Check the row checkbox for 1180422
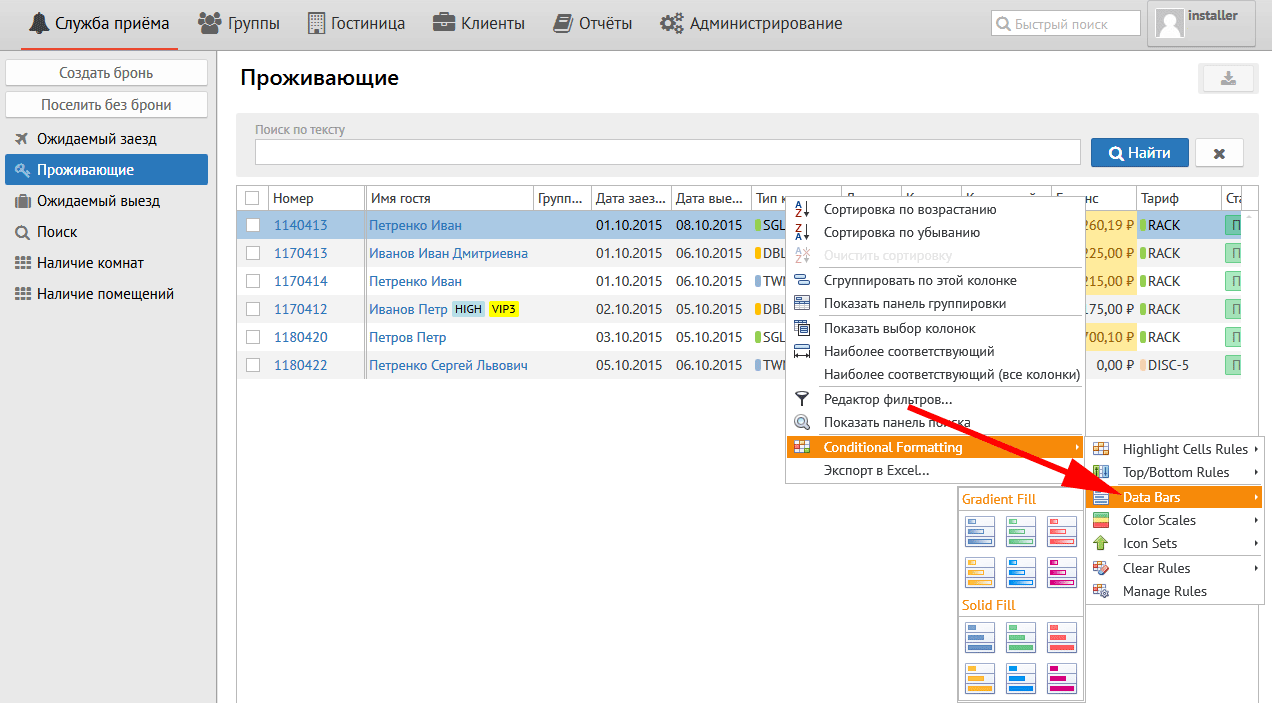 click(253, 365)
